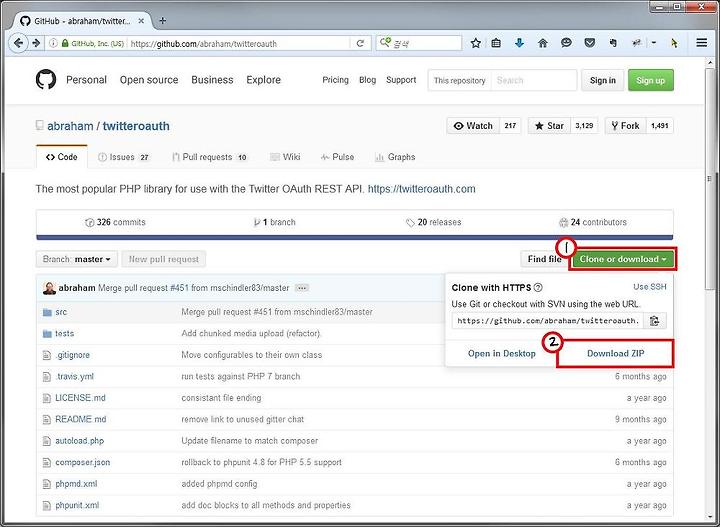
Task: Click the Clone with HTTPS help icon
Action: (538, 287)
